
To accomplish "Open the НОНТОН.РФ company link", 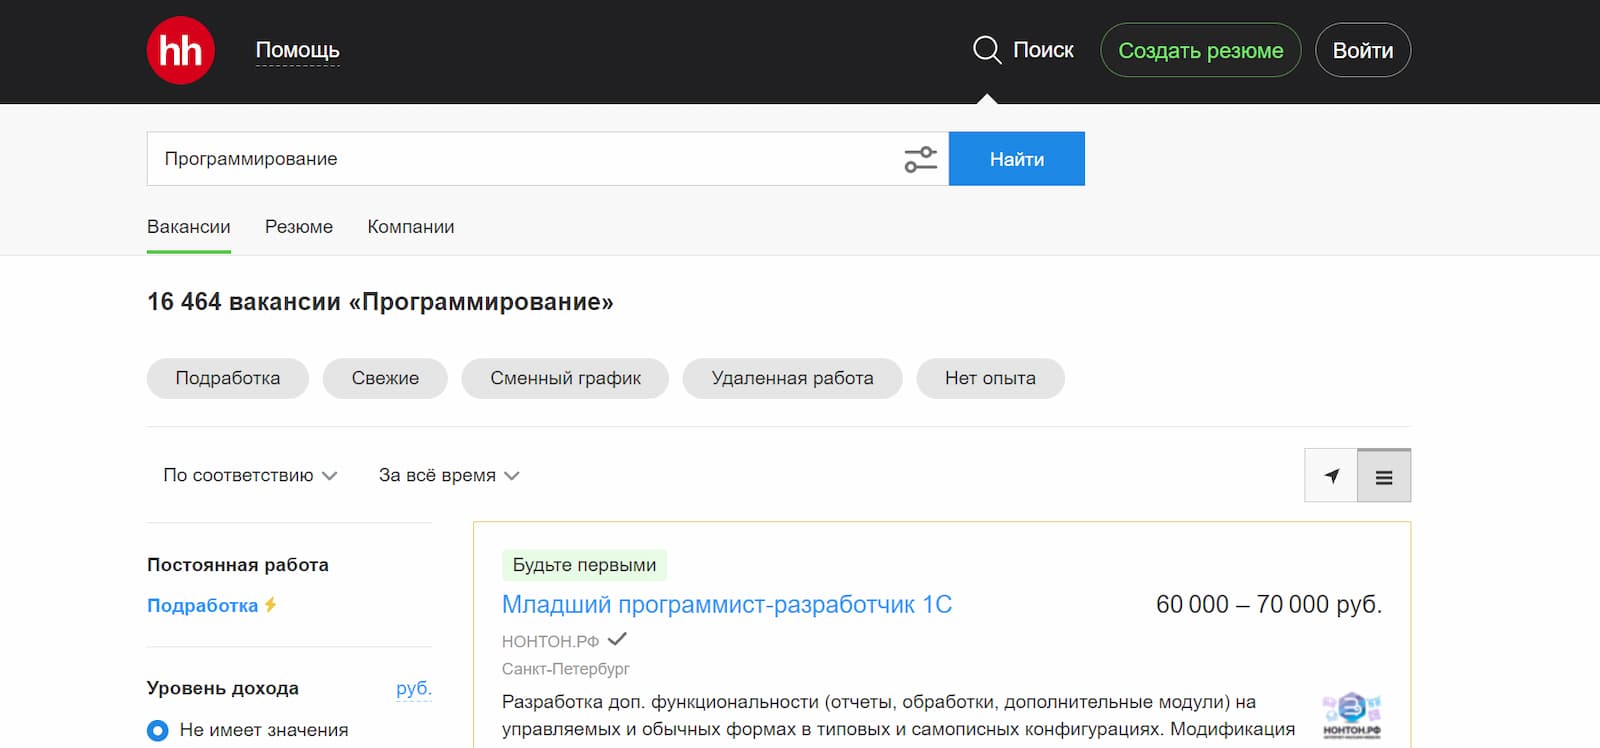I will pyautogui.click(x=551, y=641).
